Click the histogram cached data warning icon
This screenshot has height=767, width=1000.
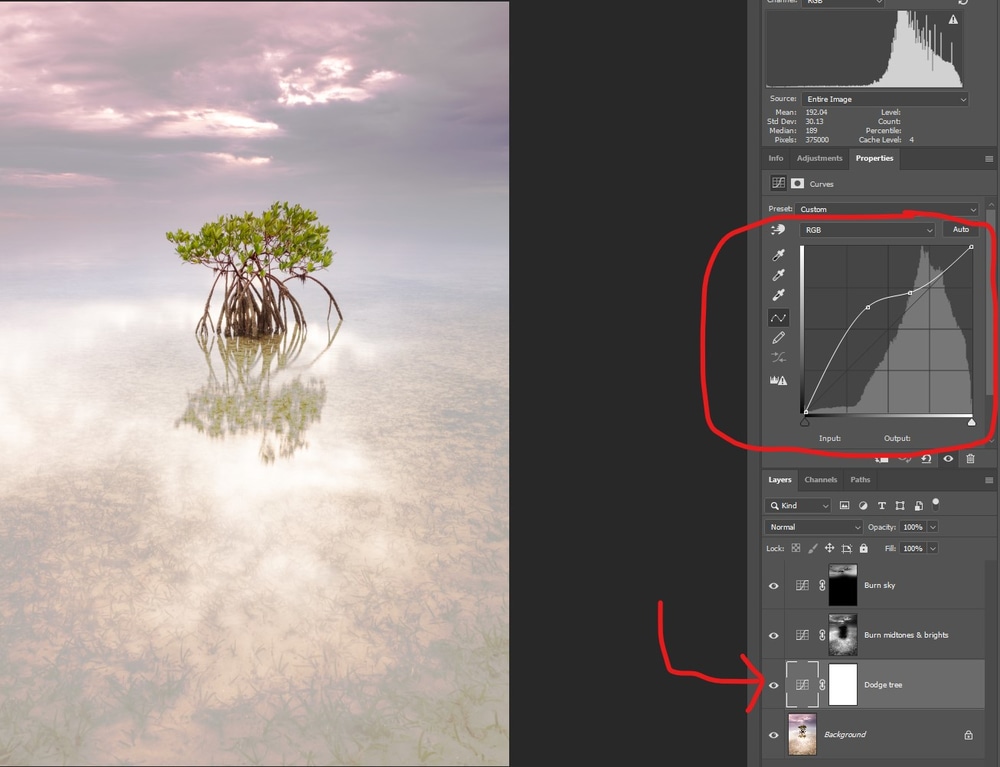(953, 20)
